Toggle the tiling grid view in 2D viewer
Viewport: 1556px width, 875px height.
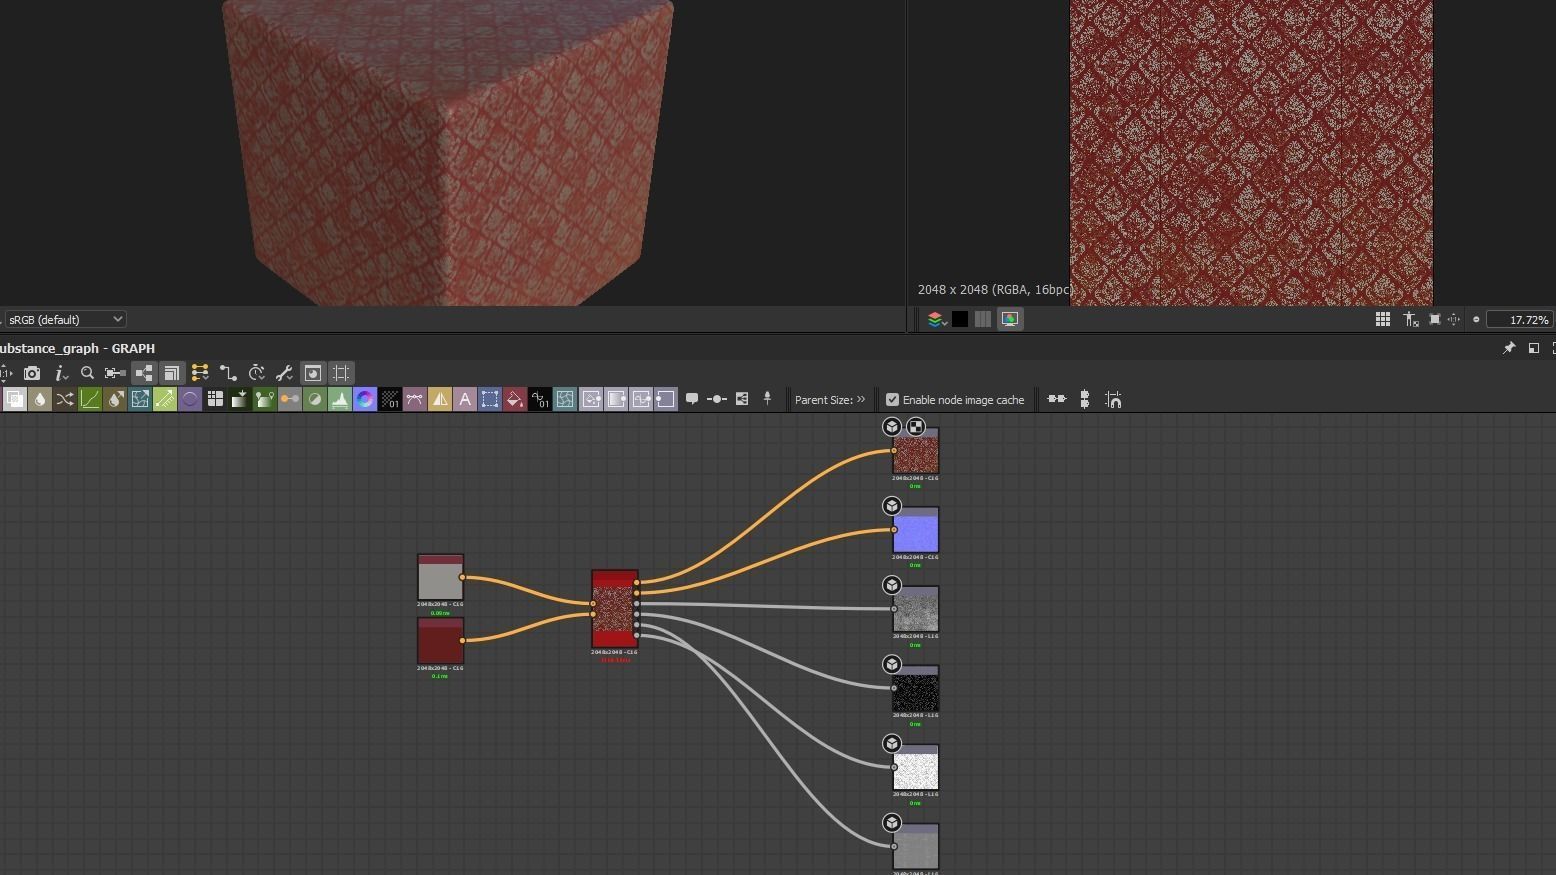1382,319
